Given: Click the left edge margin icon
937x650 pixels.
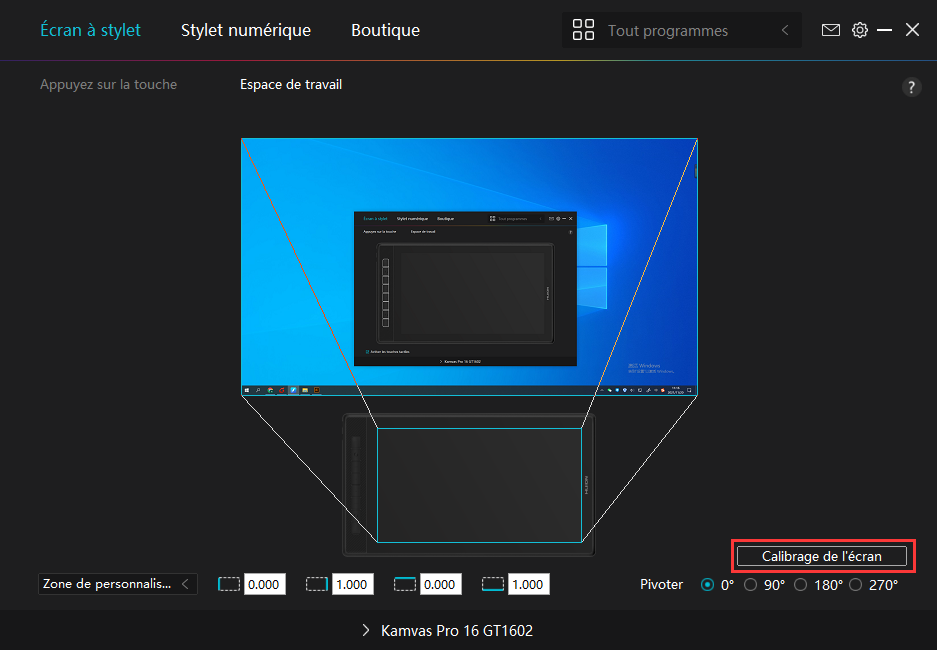Looking at the screenshot, I should pos(229,584).
